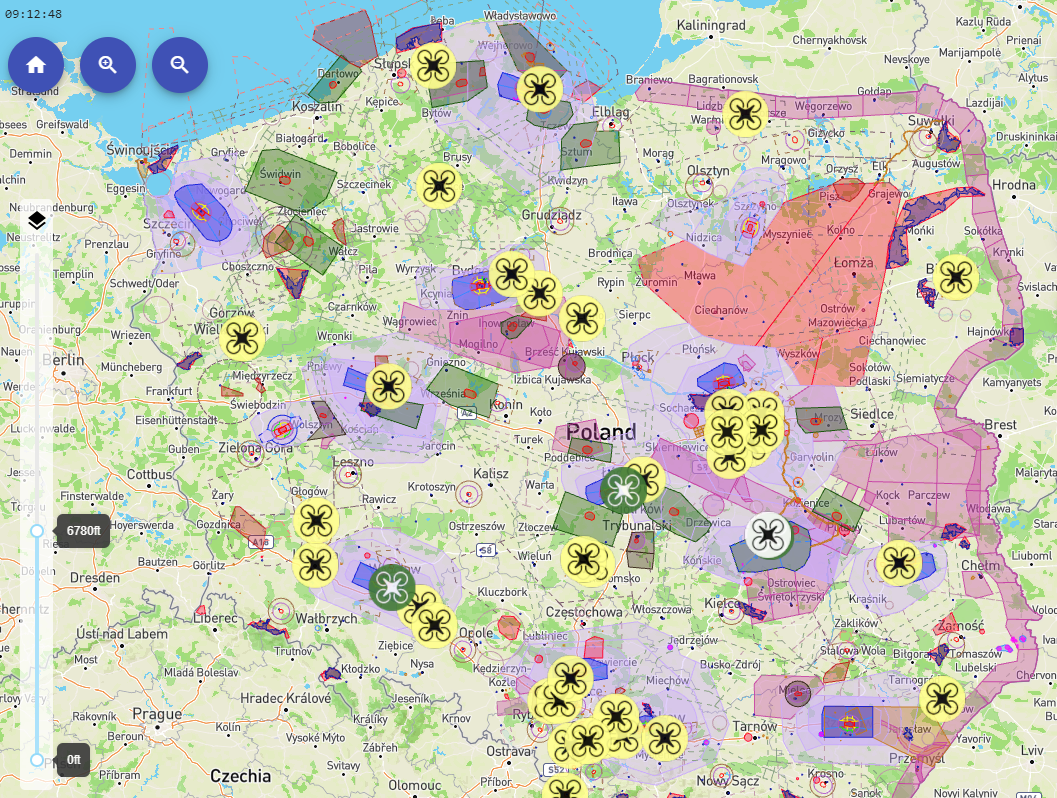The width and height of the screenshot is (1057, 798).
Task: Click the Olsztyn city label
Action: [708, 171]
